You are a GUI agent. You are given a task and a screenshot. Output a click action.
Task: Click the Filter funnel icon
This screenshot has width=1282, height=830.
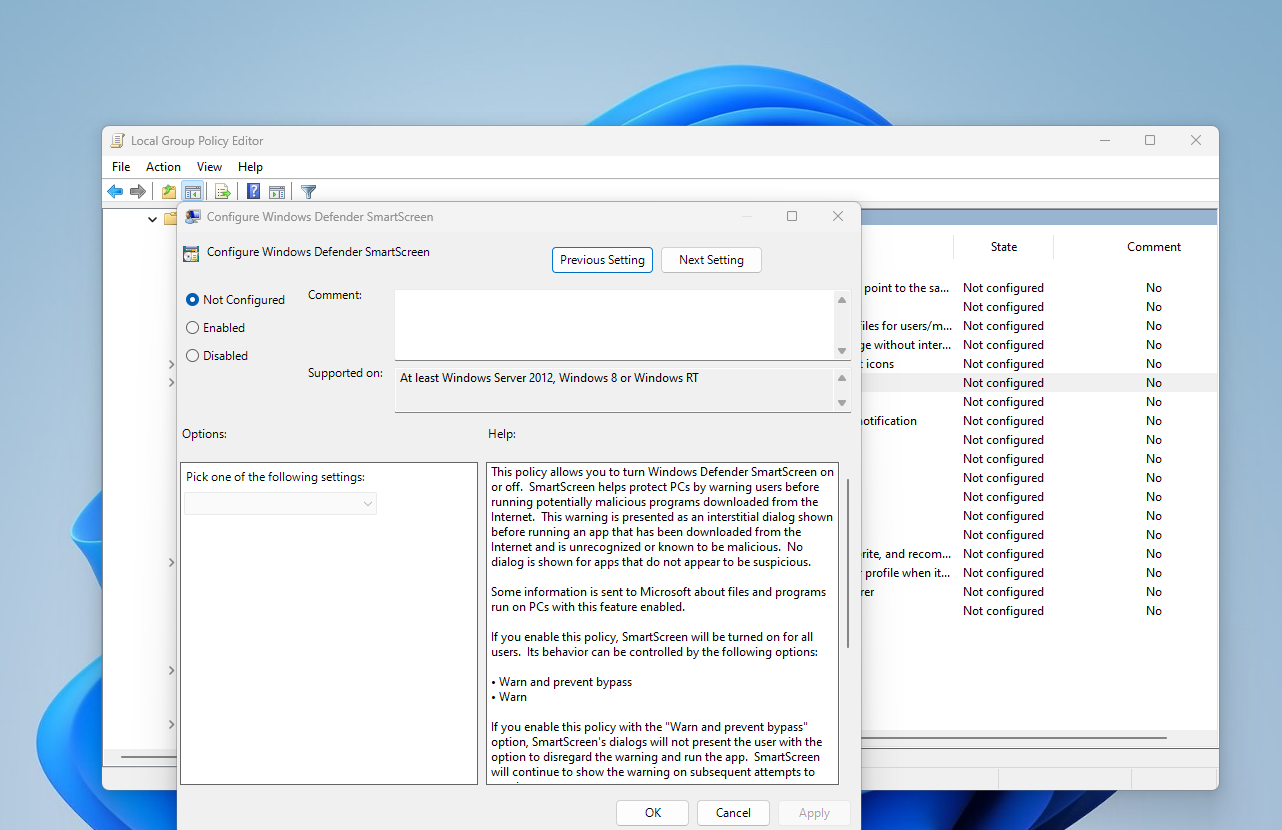tap(309, 191)
